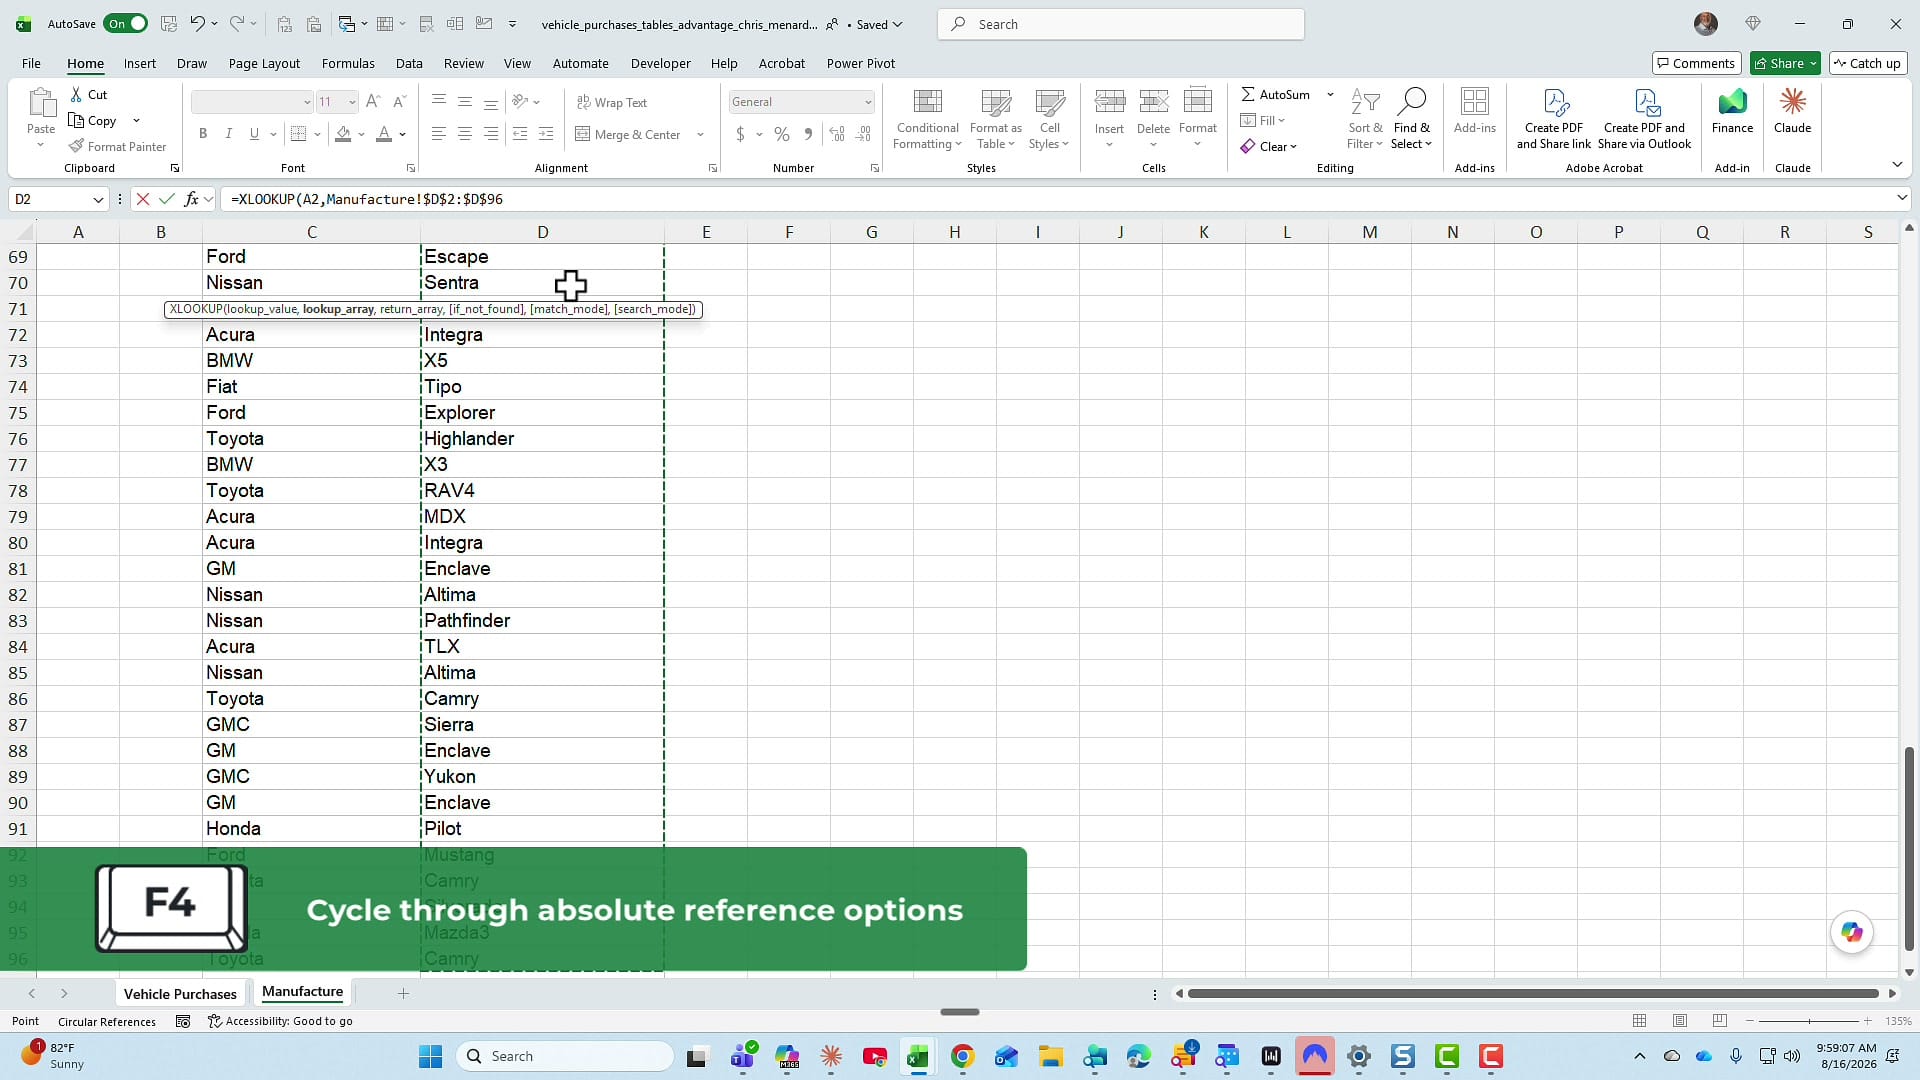Click the Insert cells icon
Screen dimensions: 1920x1080
coord(1109,101)
